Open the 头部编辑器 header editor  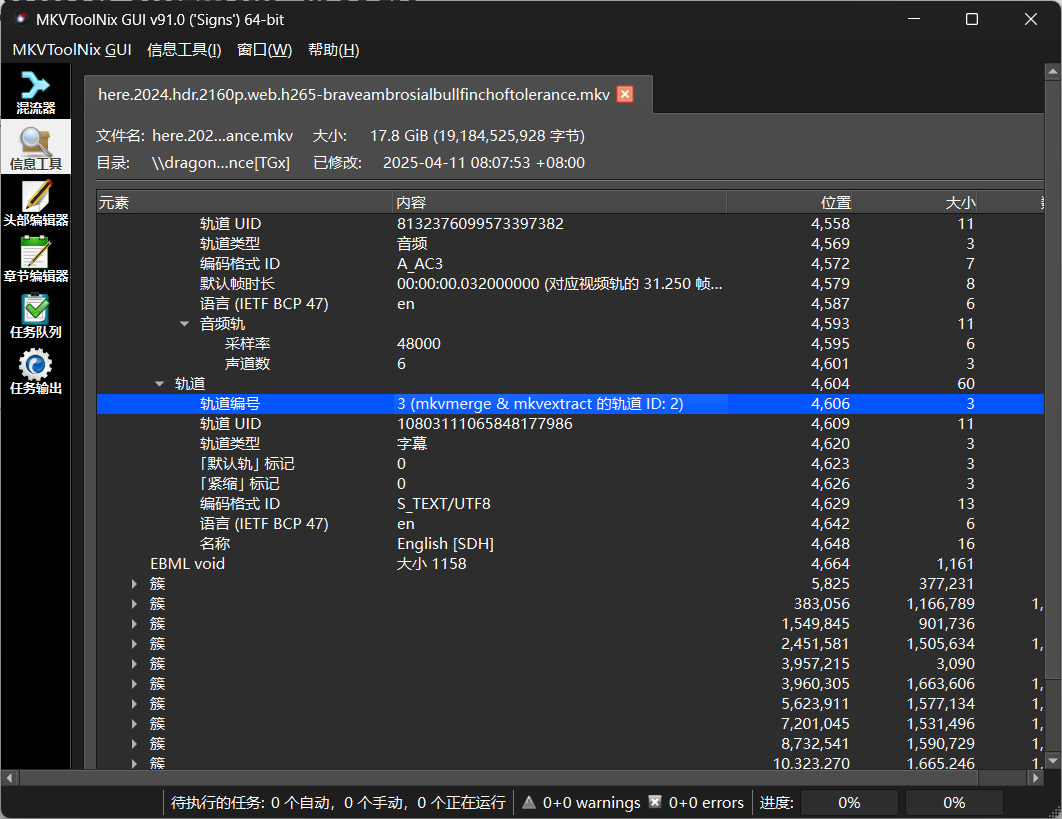[x=35, y=203]
